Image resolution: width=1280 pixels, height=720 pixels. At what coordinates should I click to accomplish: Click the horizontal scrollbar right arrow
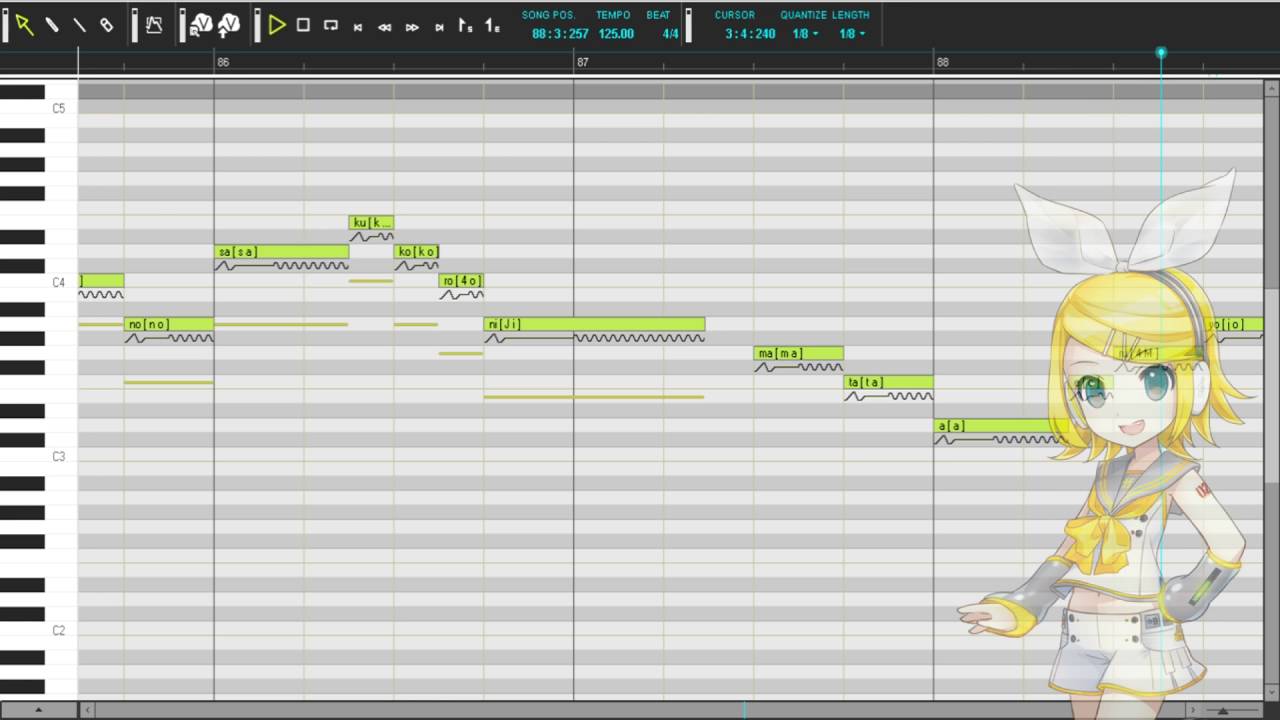tap(1193, 710)
